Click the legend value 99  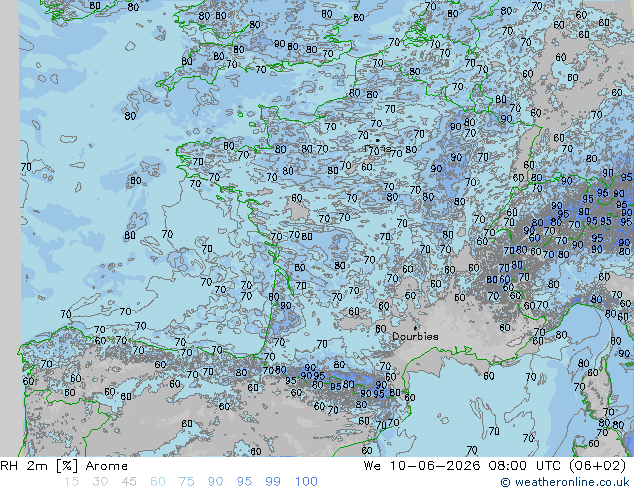pyautogui.click(x=273, y=482)
